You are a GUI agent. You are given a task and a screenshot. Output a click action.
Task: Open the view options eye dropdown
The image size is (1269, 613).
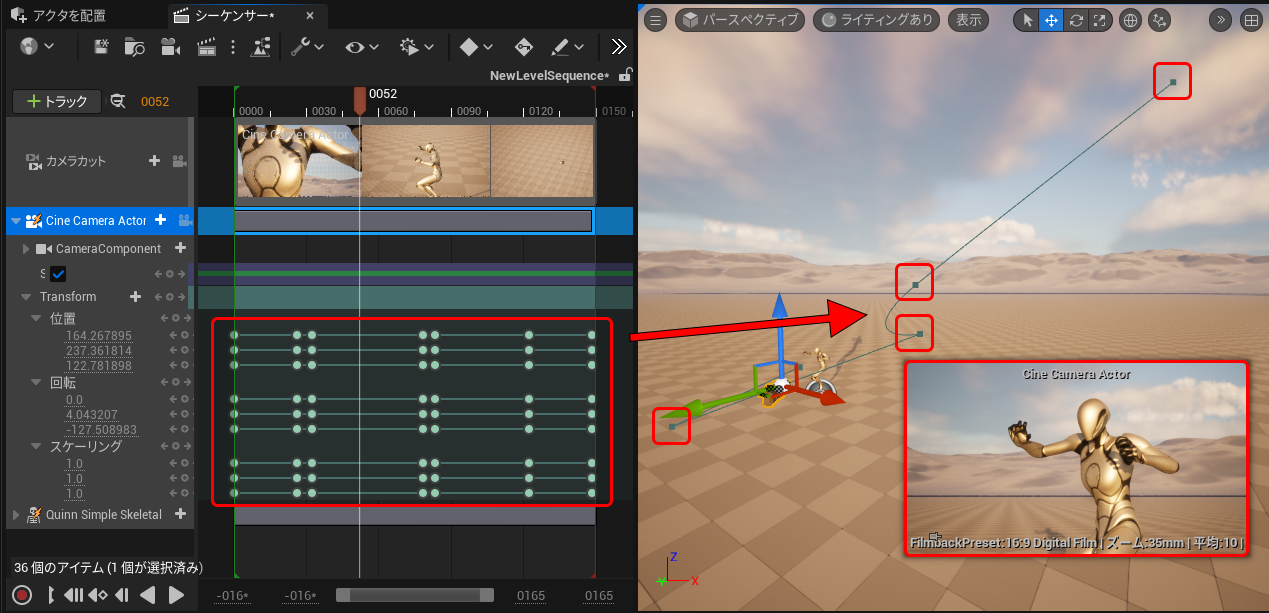(362, 47)
